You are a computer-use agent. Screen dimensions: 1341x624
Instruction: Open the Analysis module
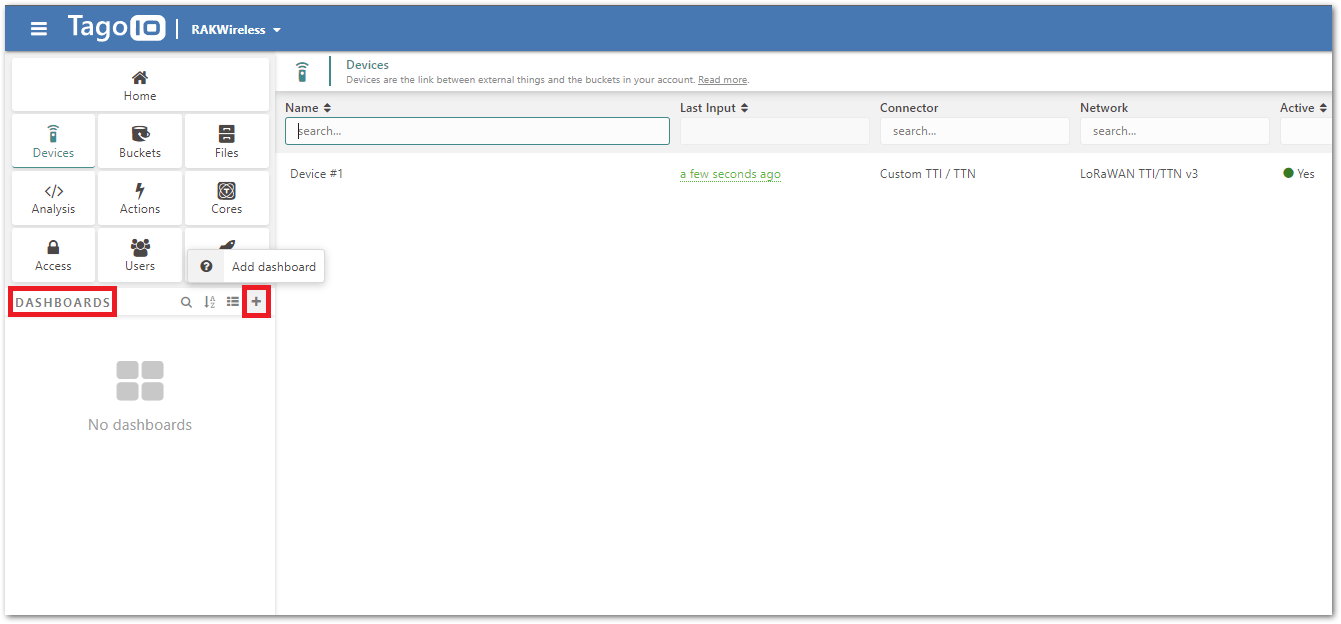[x=53, y=198]
